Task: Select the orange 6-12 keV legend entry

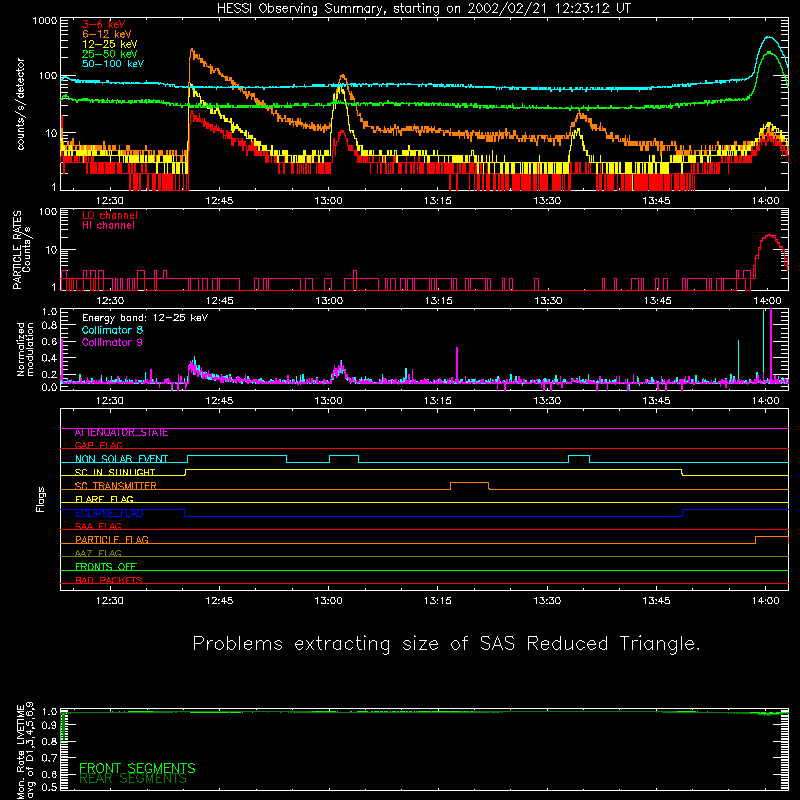Action: (x=107, y=34)
